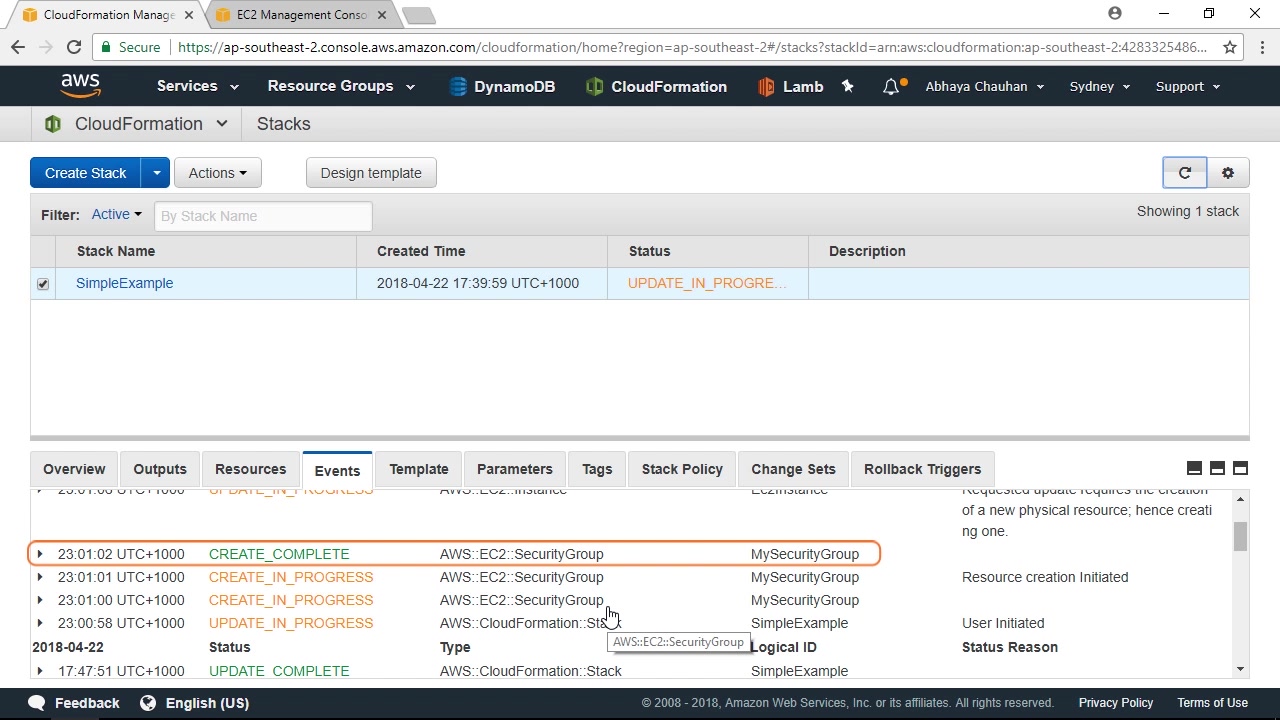Click the AWS logo home icon
The image size is (1280, 720).
point(80,86)
